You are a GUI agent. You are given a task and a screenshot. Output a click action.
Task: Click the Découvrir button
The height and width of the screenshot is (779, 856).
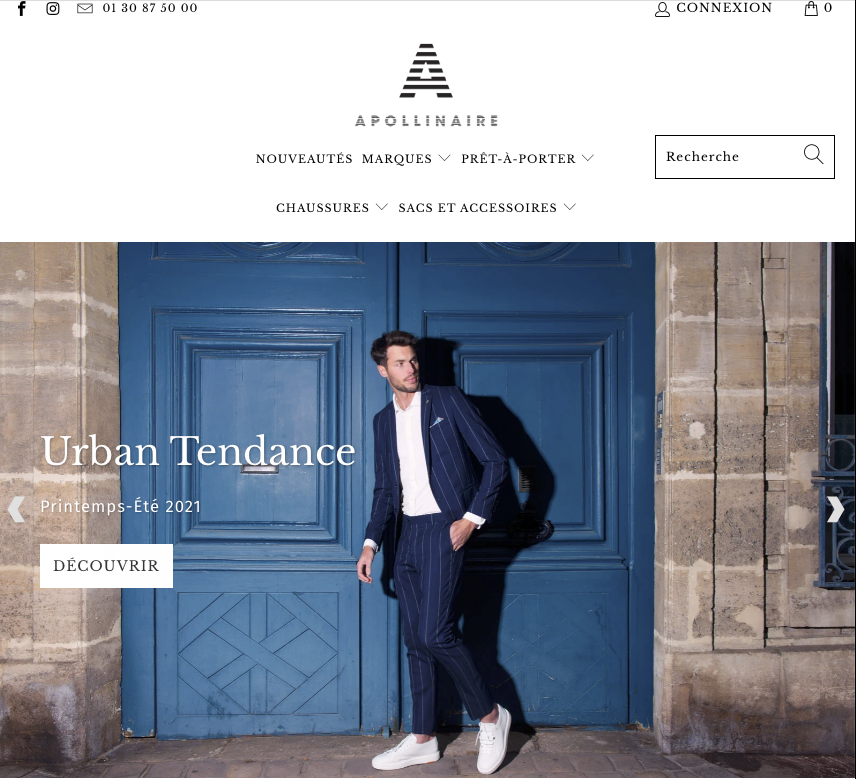pyautogui.click(x=106, y=566)
